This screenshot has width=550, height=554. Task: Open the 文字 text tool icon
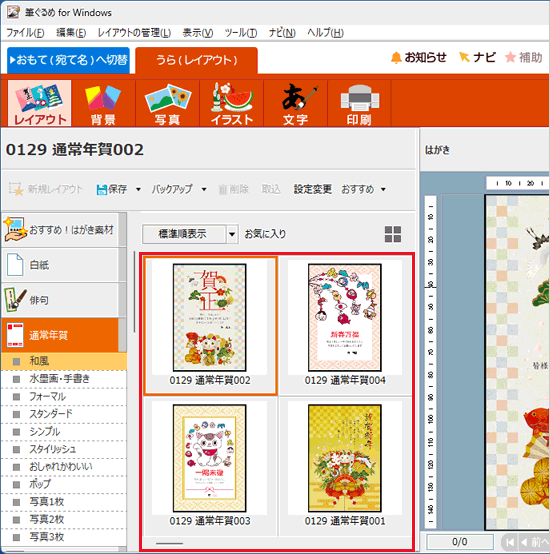[x=296, y=103]
